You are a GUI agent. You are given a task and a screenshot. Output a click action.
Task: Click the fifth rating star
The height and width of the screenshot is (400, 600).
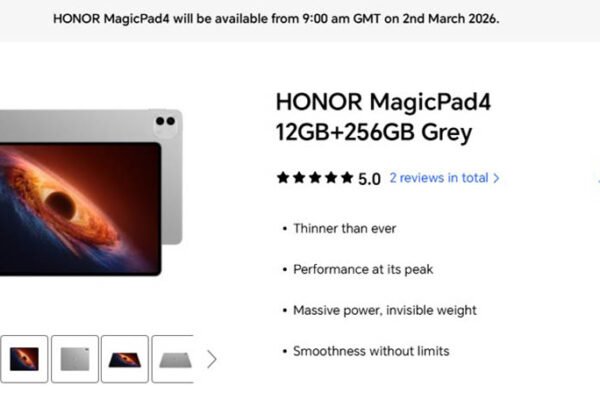click(x=347, y=178)
